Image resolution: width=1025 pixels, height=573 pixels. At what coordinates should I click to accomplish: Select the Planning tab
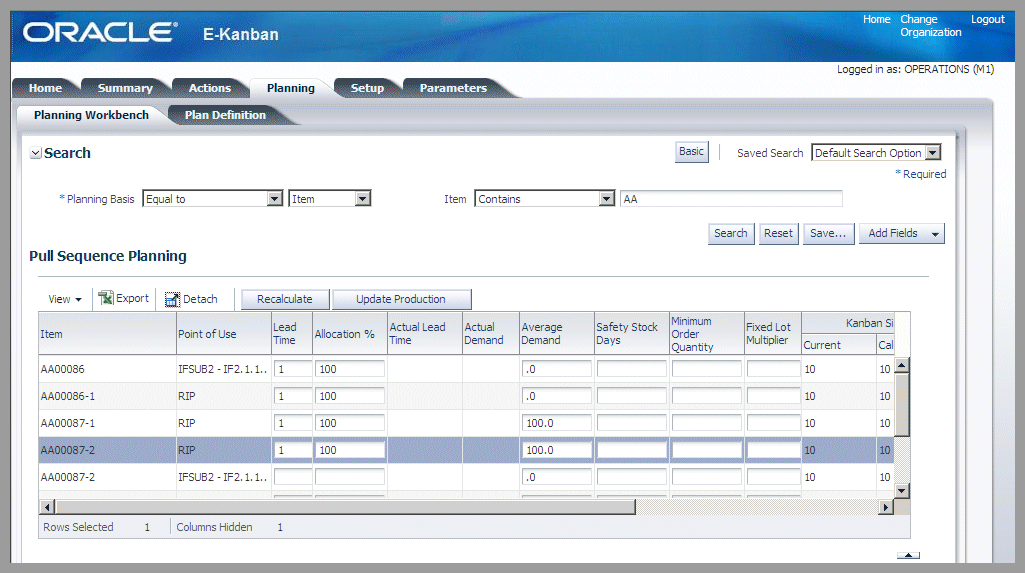pos(290,88)
